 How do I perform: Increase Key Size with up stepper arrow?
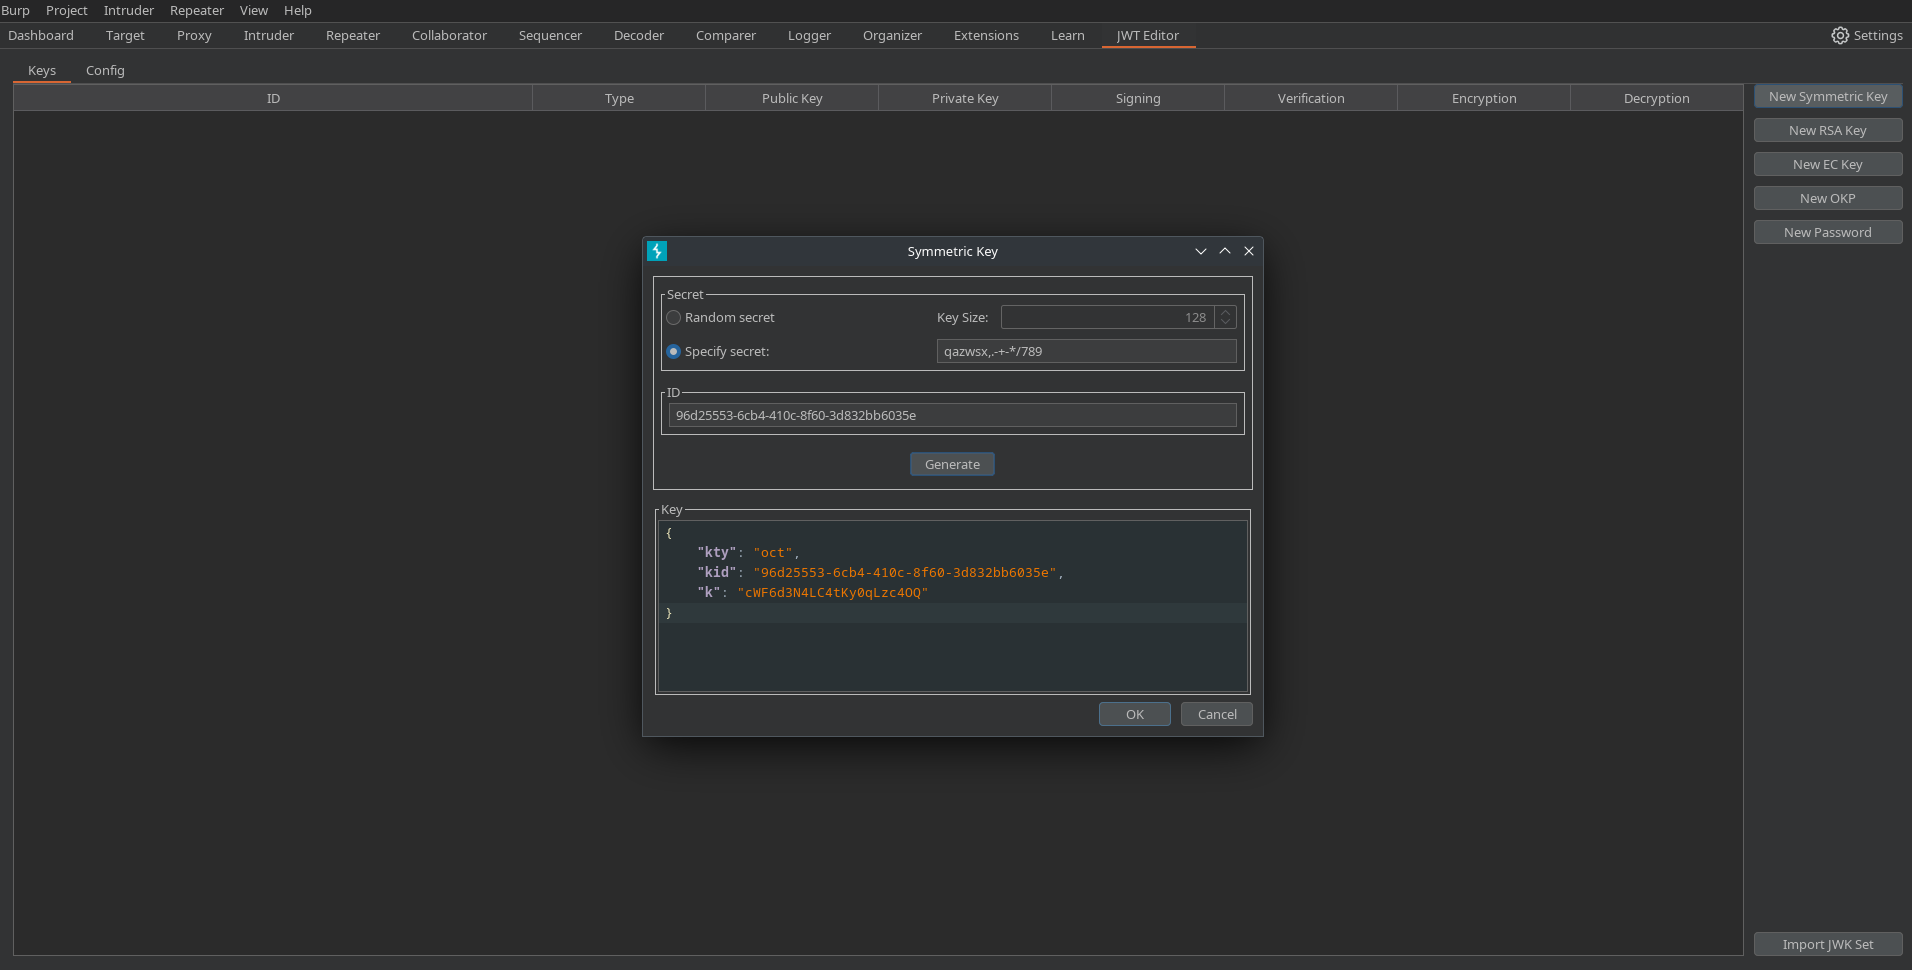[x=1225, y=312]
